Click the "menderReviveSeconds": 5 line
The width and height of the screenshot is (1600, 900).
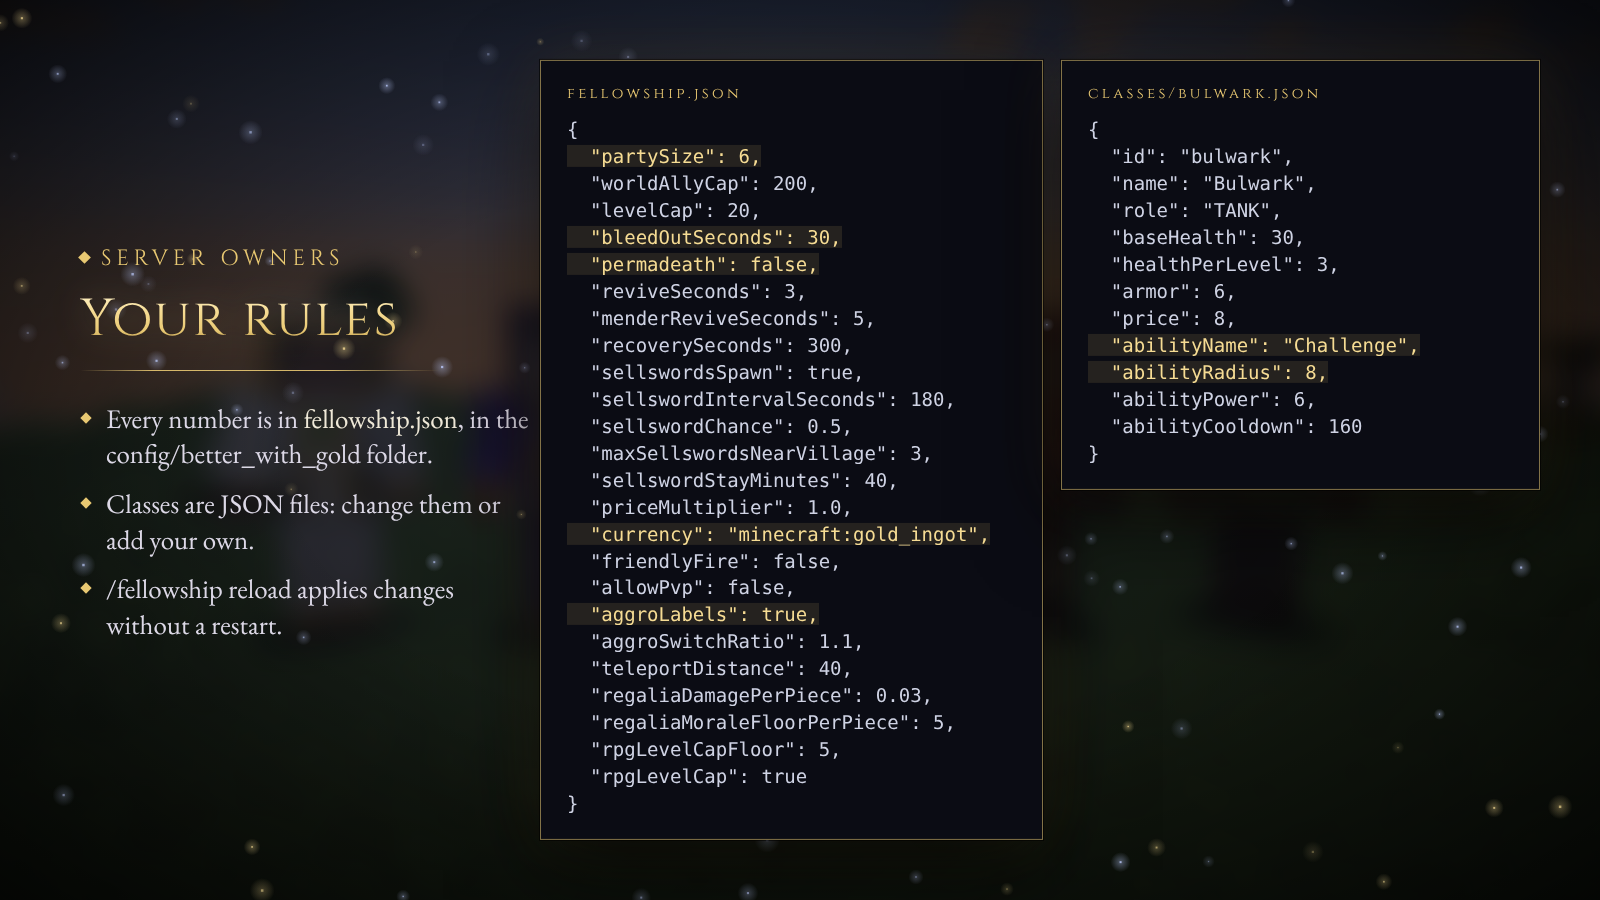point(733,319)
